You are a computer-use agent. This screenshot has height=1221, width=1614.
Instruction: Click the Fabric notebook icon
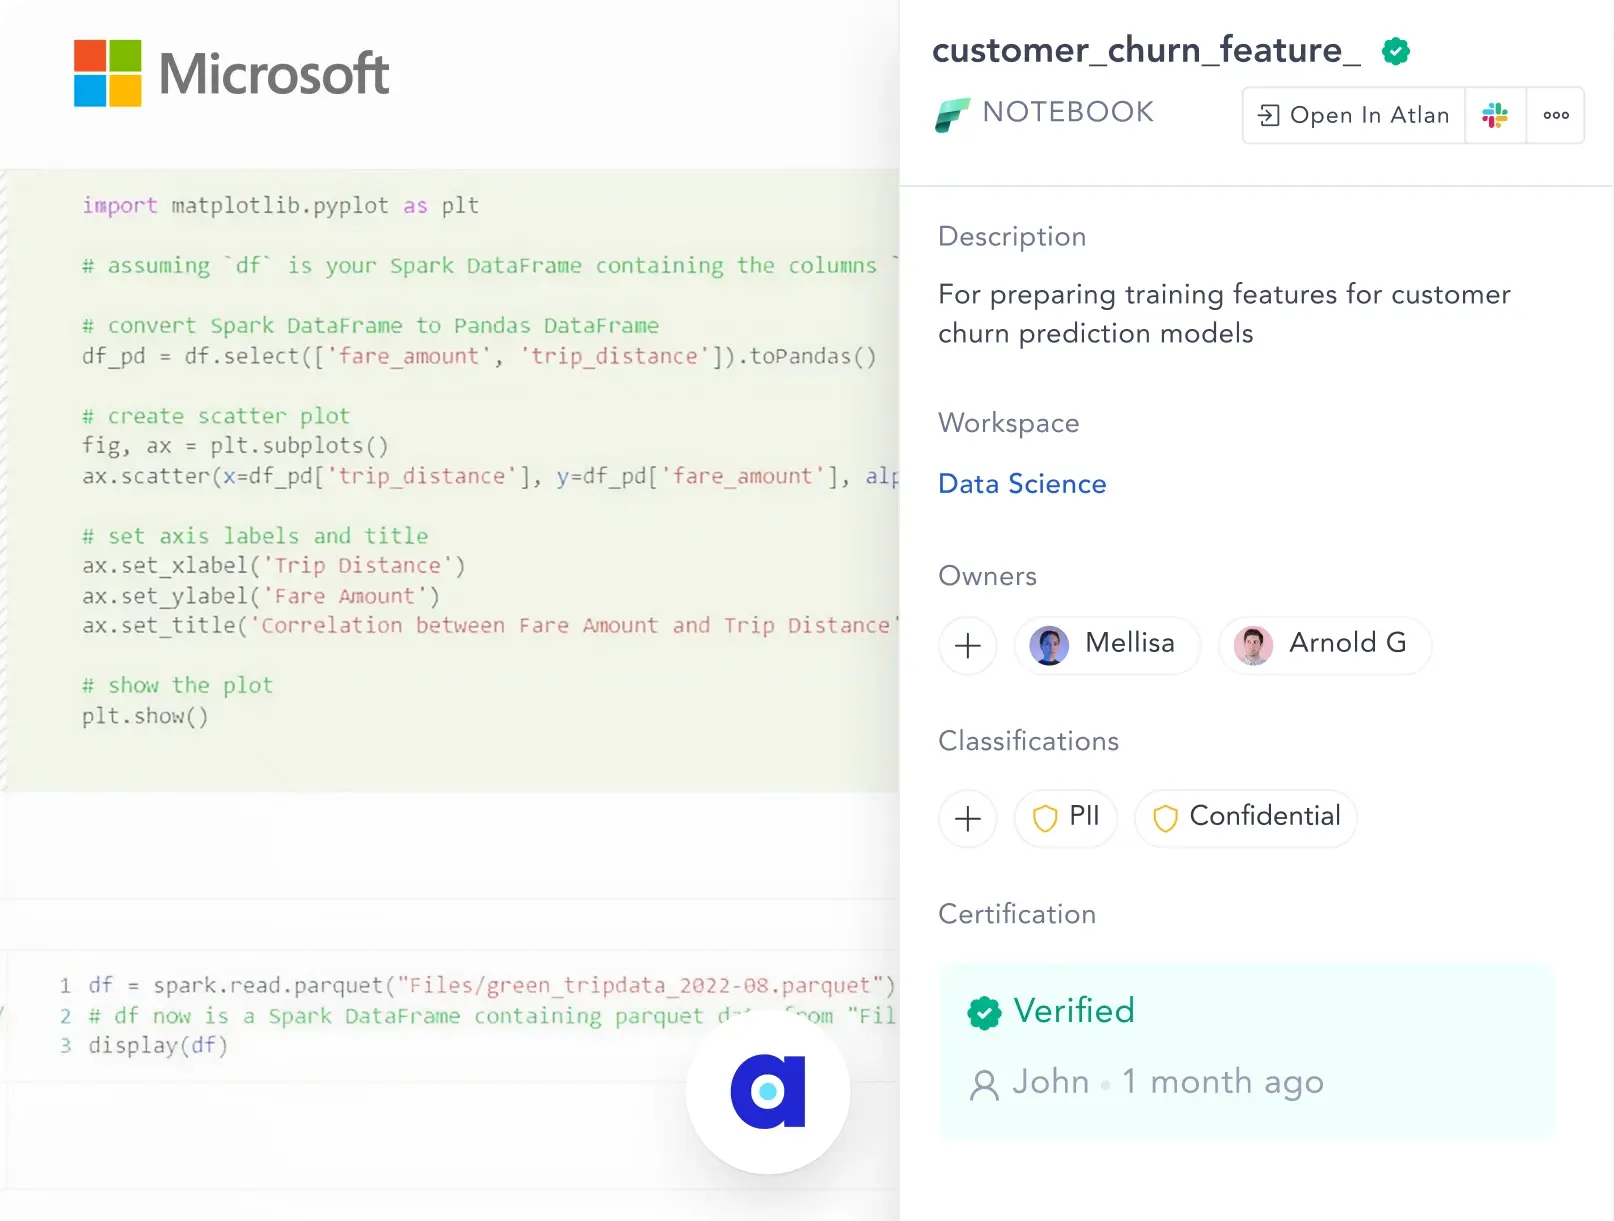pyautogui.click(x=952, y=115)
